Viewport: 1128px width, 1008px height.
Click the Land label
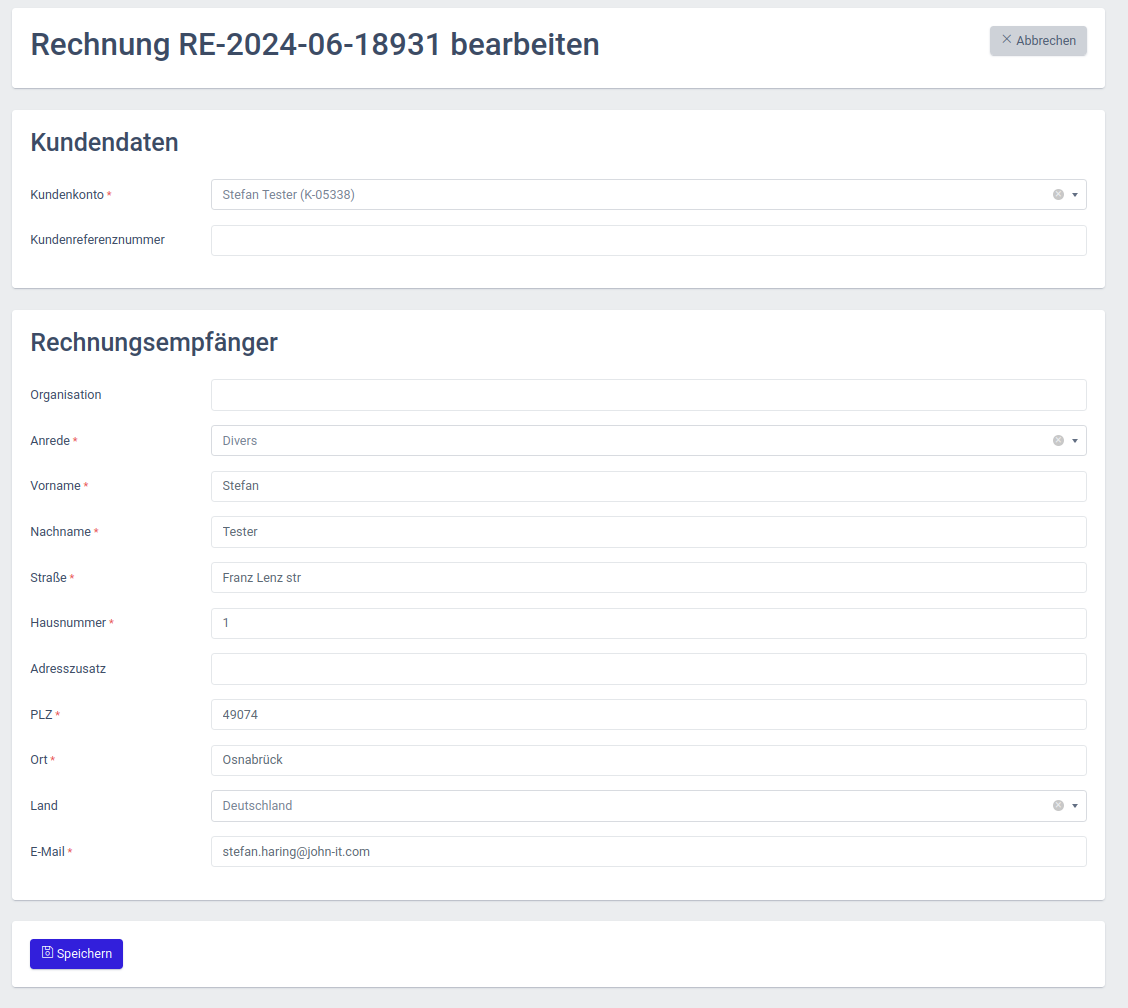44,806
